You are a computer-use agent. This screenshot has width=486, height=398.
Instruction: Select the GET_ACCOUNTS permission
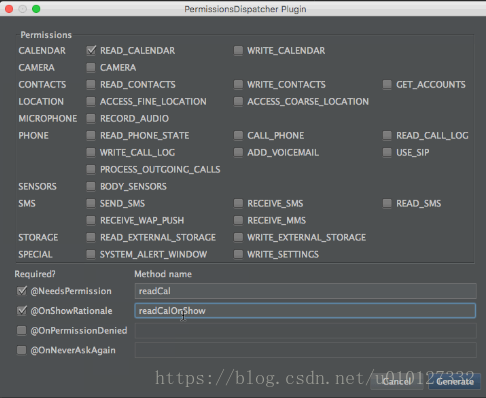(x=387, y=84)
